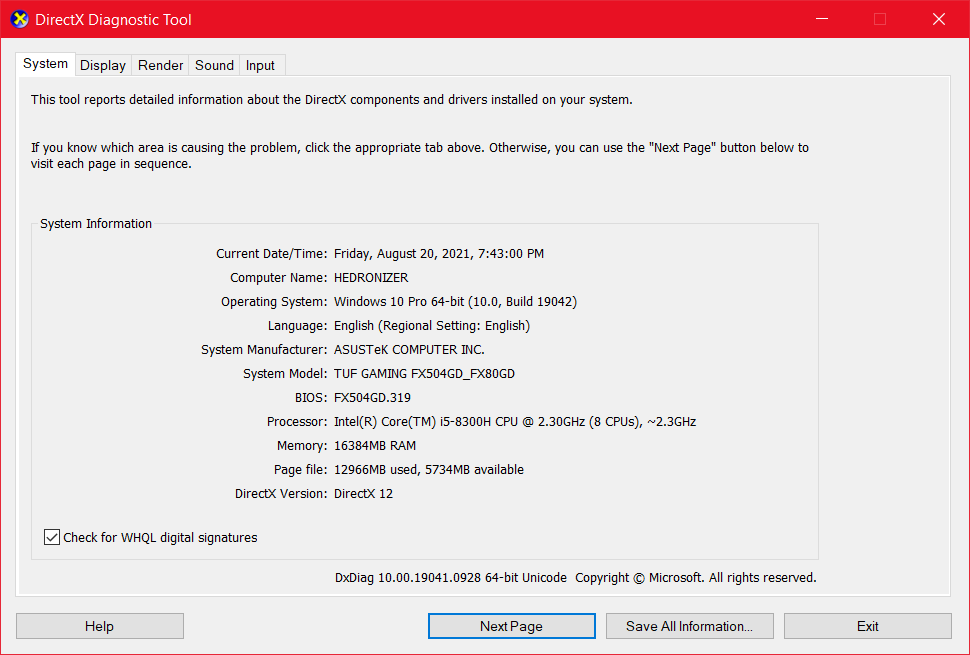This screenshot has width=970, height=655.
Task: Click the DirectX Version: field label
Action: click(x=281, y=494)
